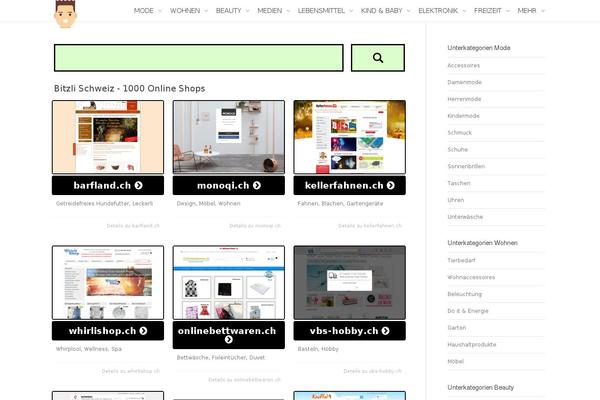This screenshot has width=600, height=400.
Task: Click the magnifying glass search button
Action: click(378, 58)
